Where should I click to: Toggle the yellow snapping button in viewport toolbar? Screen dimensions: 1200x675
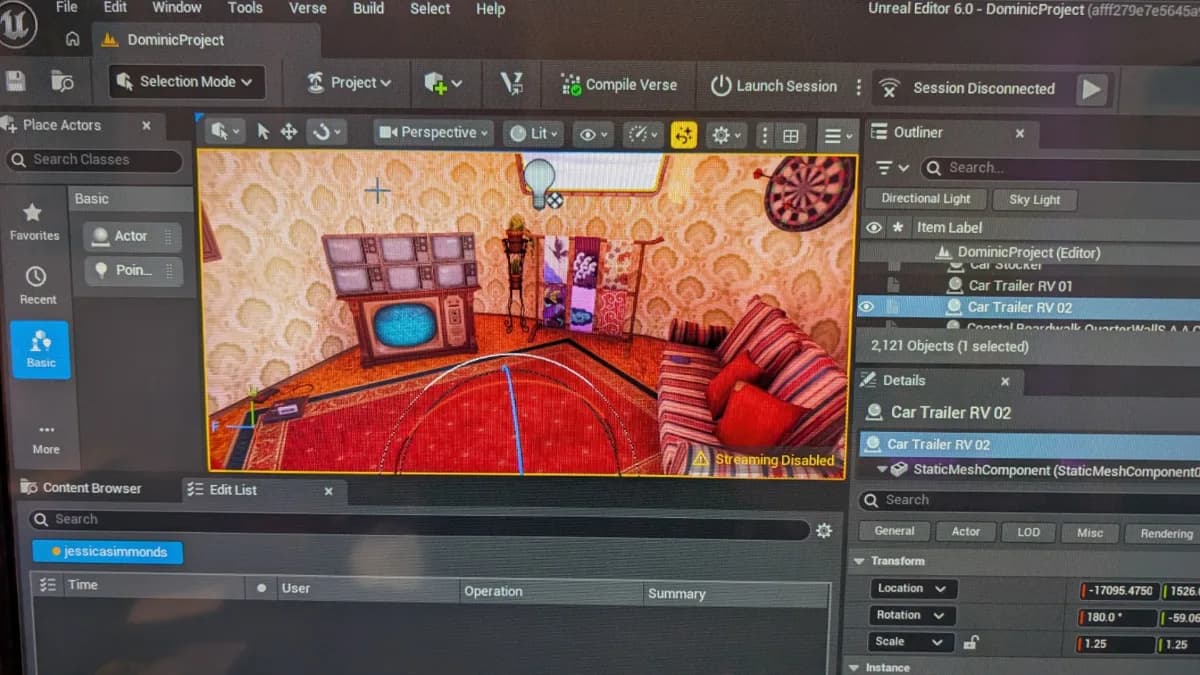coord(684,135)
